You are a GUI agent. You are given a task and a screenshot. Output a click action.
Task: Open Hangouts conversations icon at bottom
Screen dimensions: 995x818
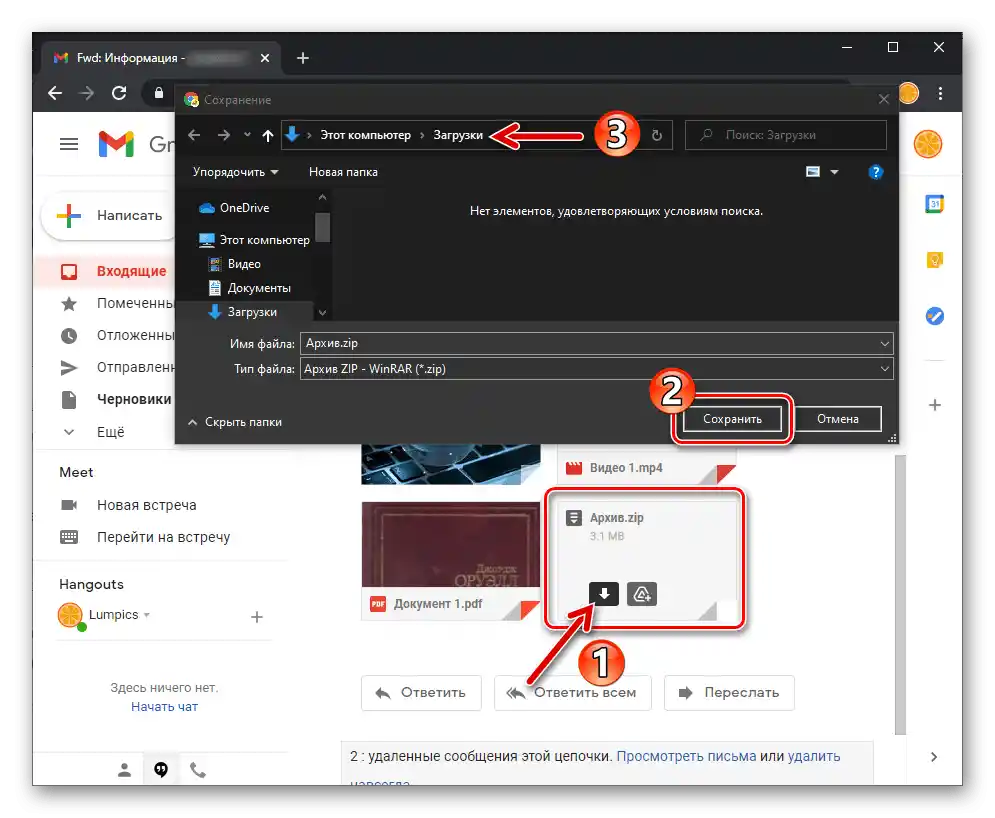(x=161, y=770)
